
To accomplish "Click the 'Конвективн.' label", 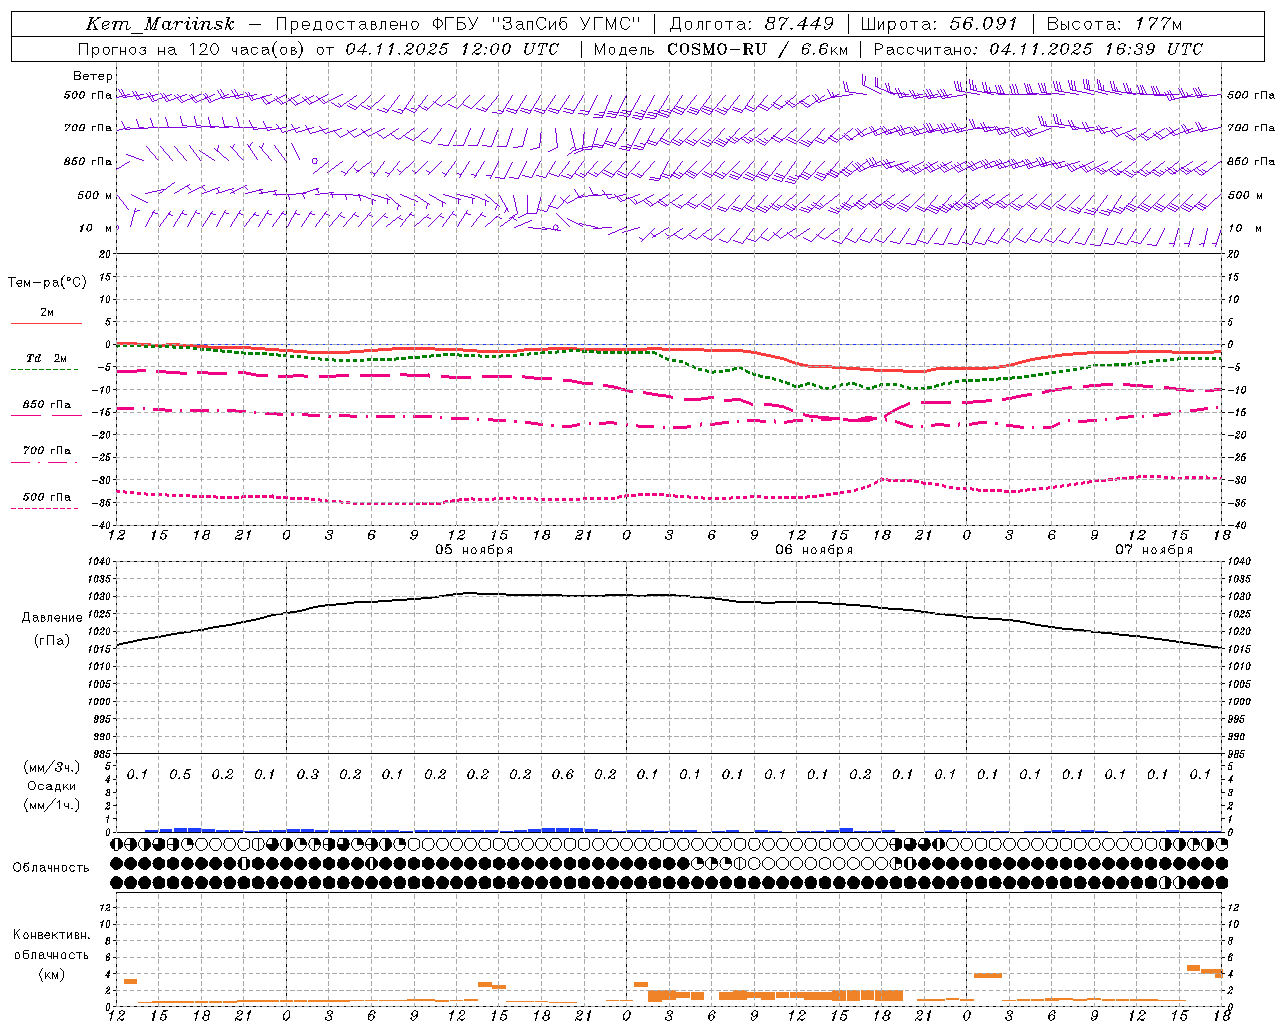I will (x=51, y=935).
